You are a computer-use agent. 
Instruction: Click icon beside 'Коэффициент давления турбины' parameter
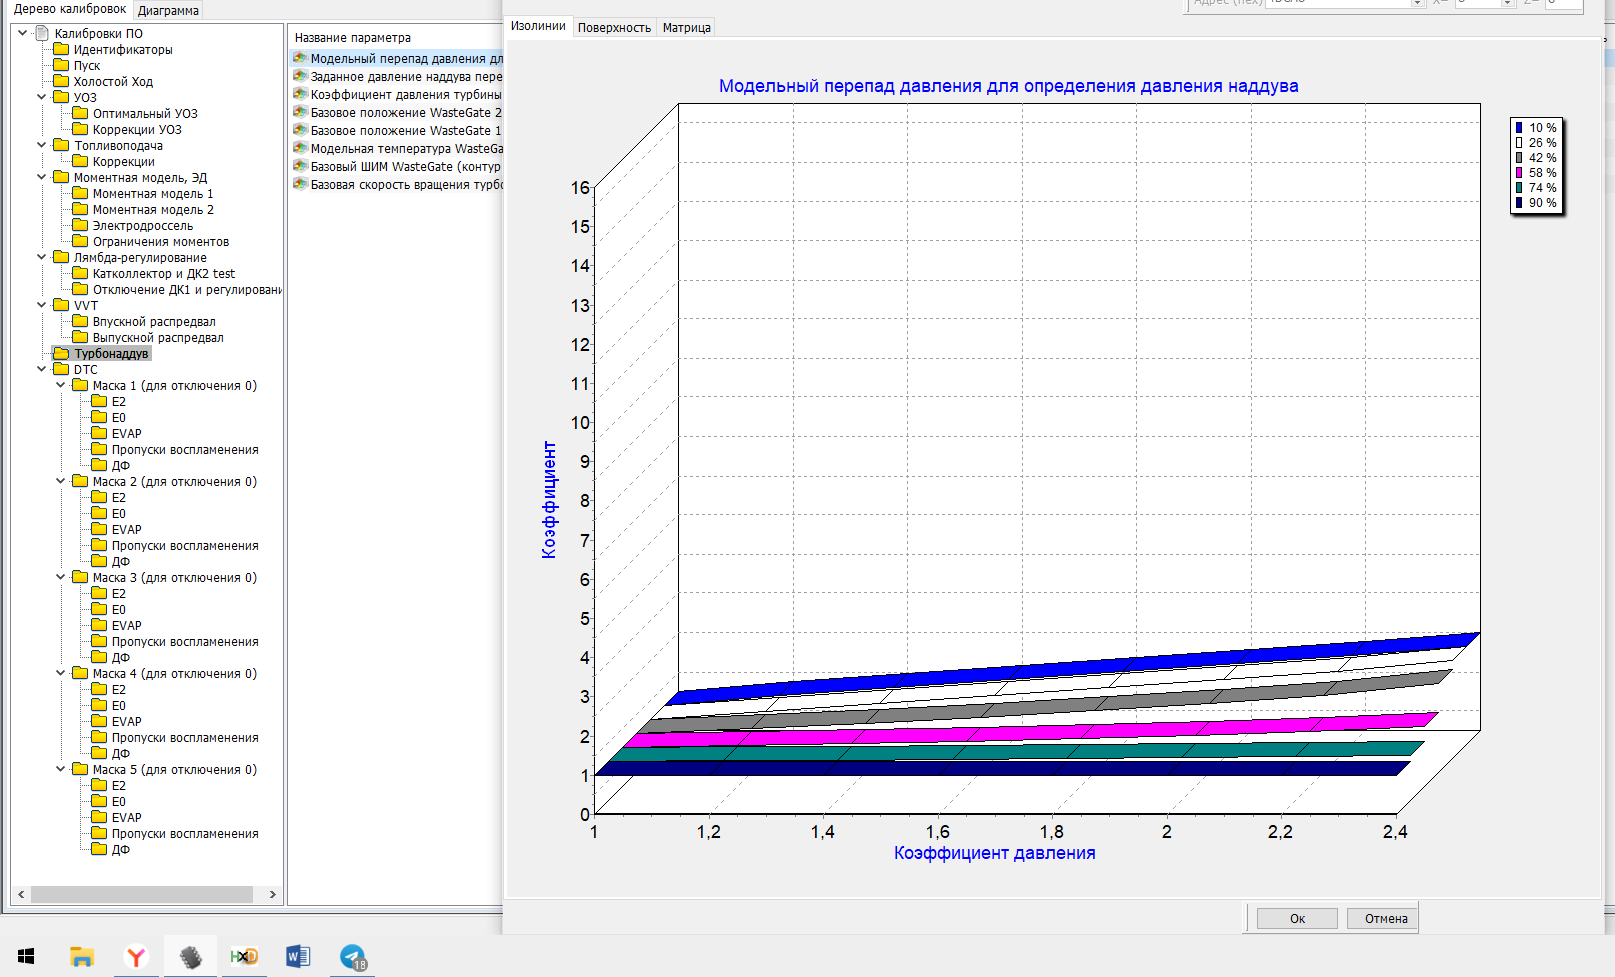click(x=299, y=94)
